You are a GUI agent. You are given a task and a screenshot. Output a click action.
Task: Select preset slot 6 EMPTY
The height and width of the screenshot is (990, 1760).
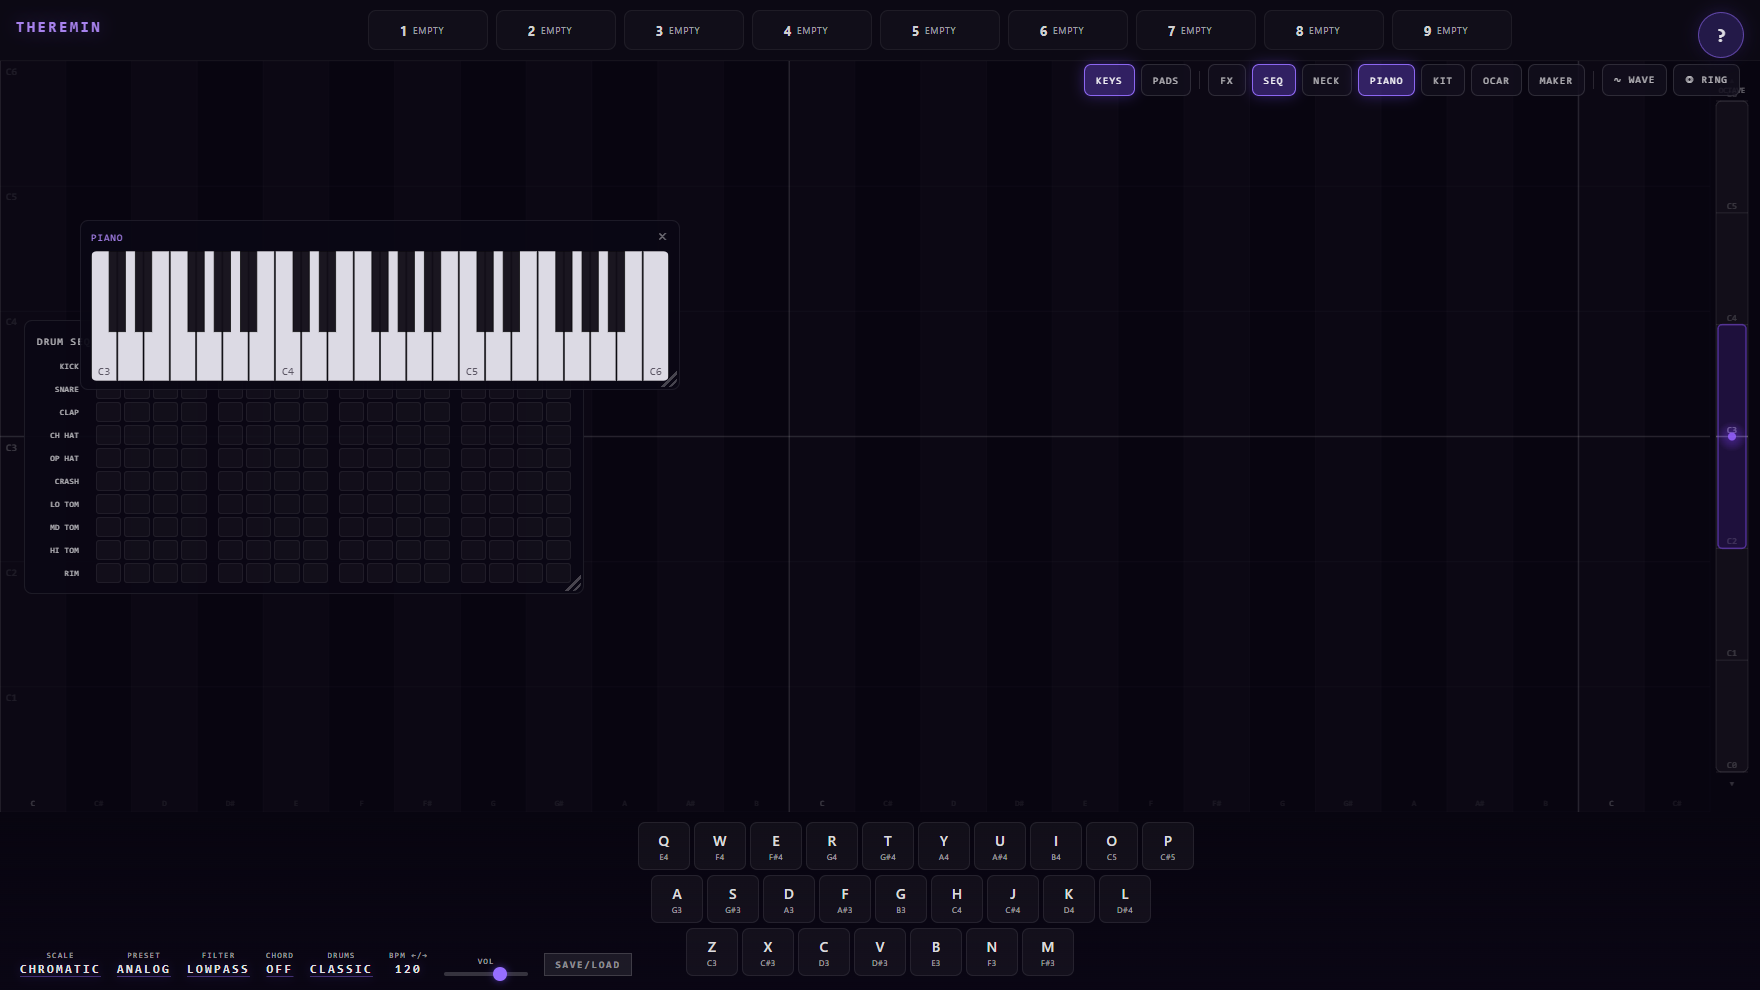1068,30
